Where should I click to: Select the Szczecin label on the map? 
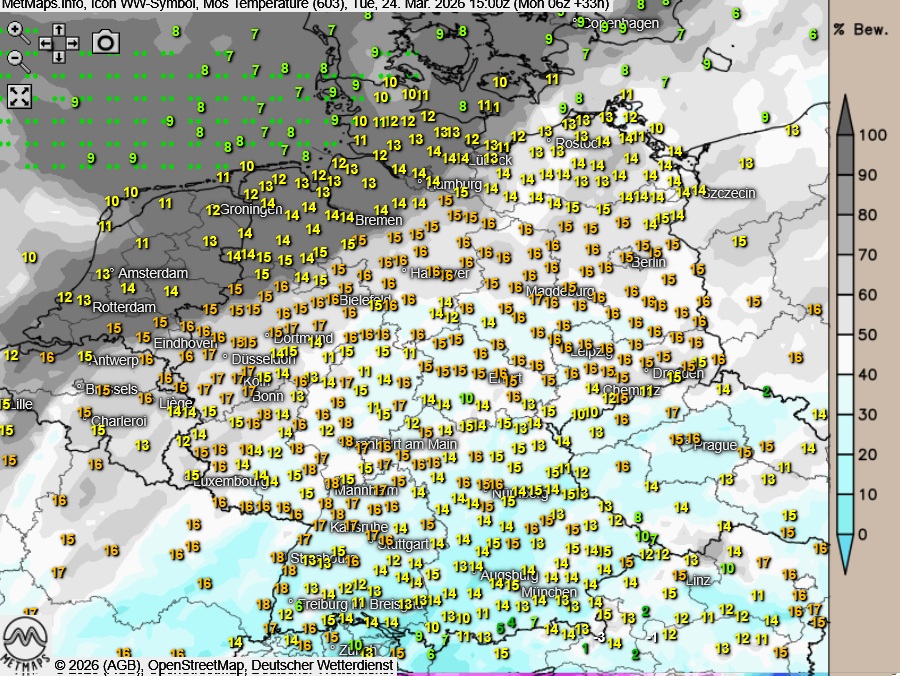[x=727, y=193]
